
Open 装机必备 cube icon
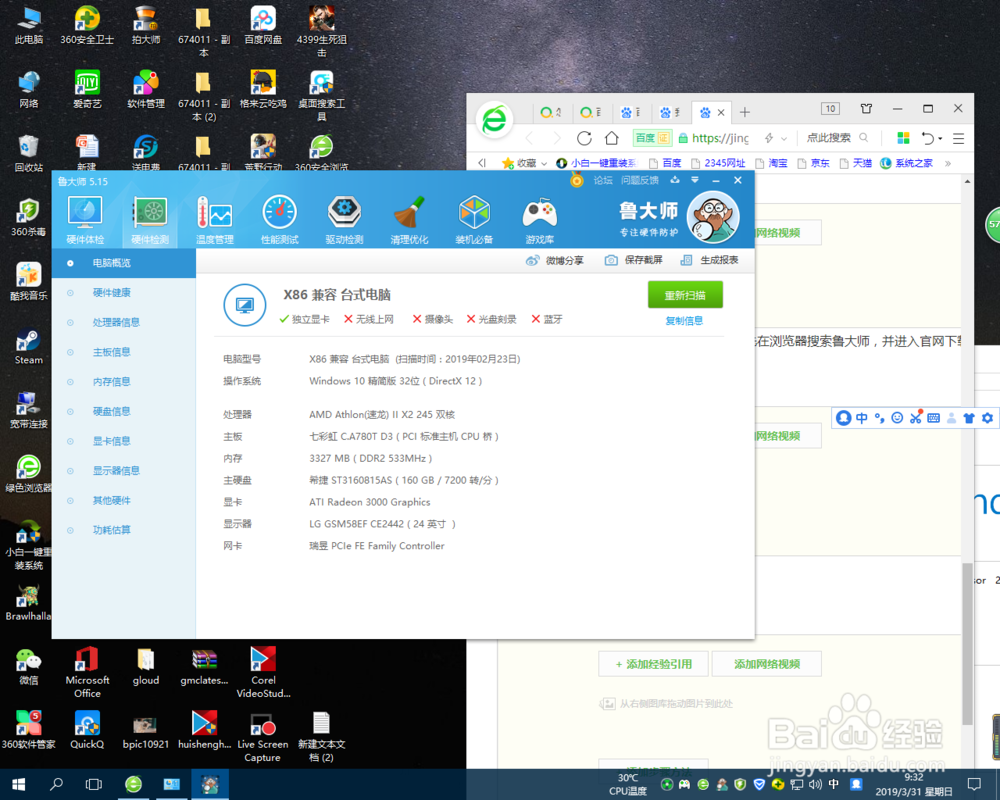pyautogui.click(x=474, y=220)
